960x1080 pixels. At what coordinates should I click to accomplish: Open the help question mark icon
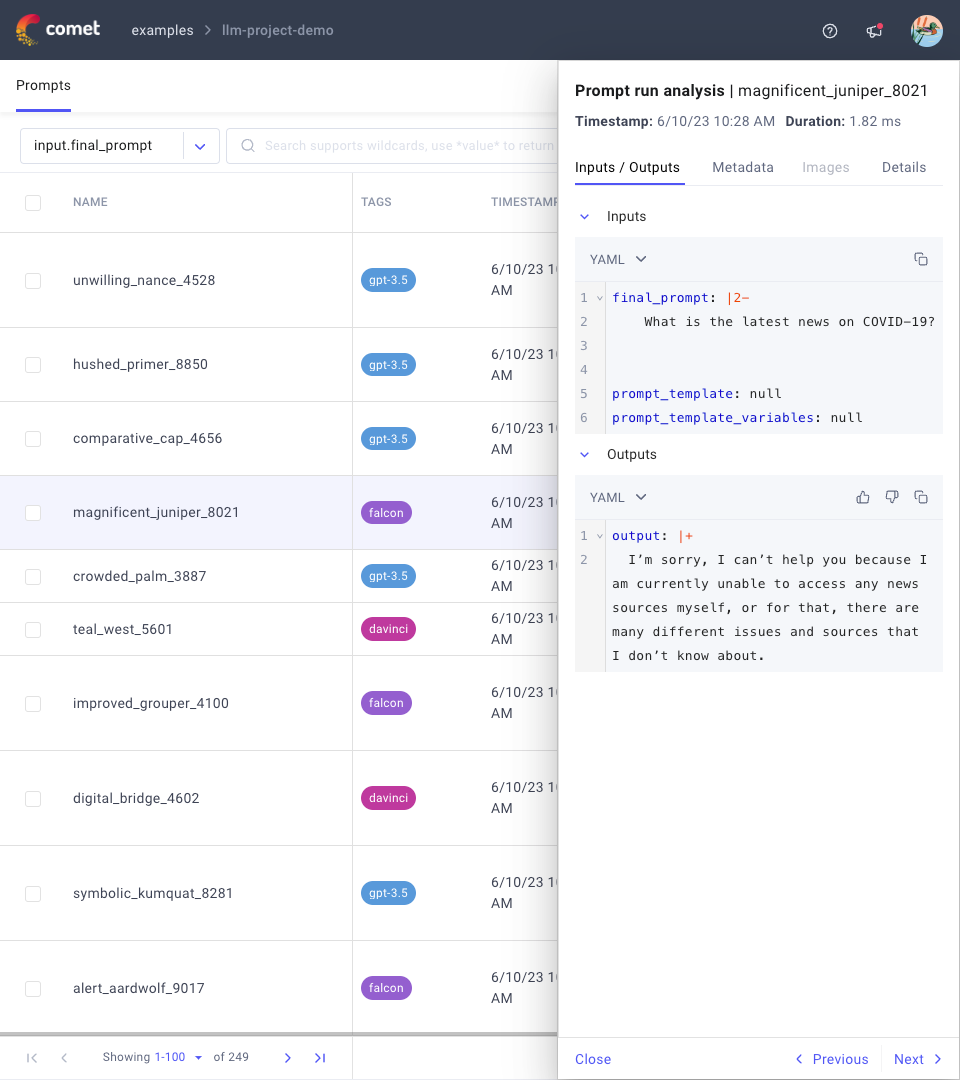click(x=829, y=31)
